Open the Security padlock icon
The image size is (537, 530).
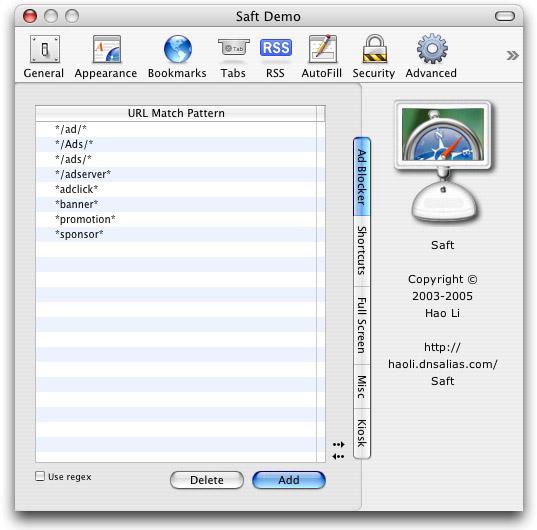tap(374, 49)
